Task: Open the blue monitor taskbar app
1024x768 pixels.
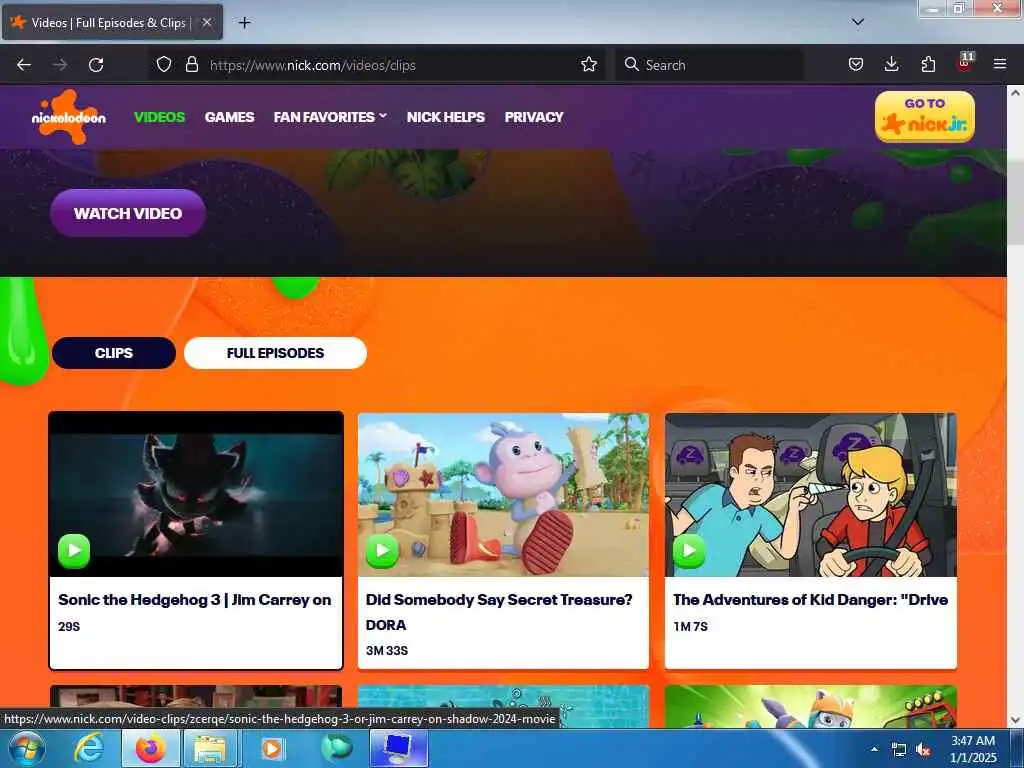Action: pos(399,748)
